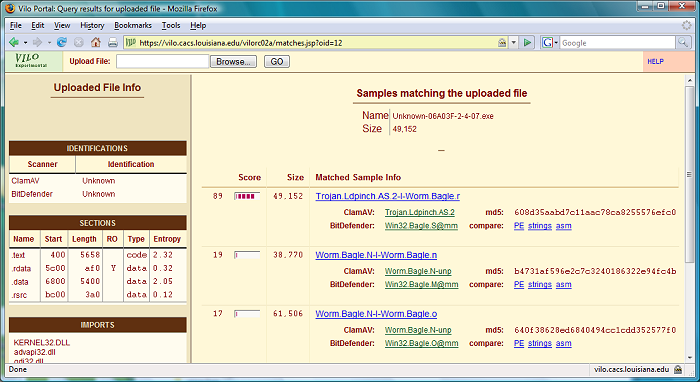700x382 pixels.
Task: Open the Edit menu
Action: click(38, 25)
